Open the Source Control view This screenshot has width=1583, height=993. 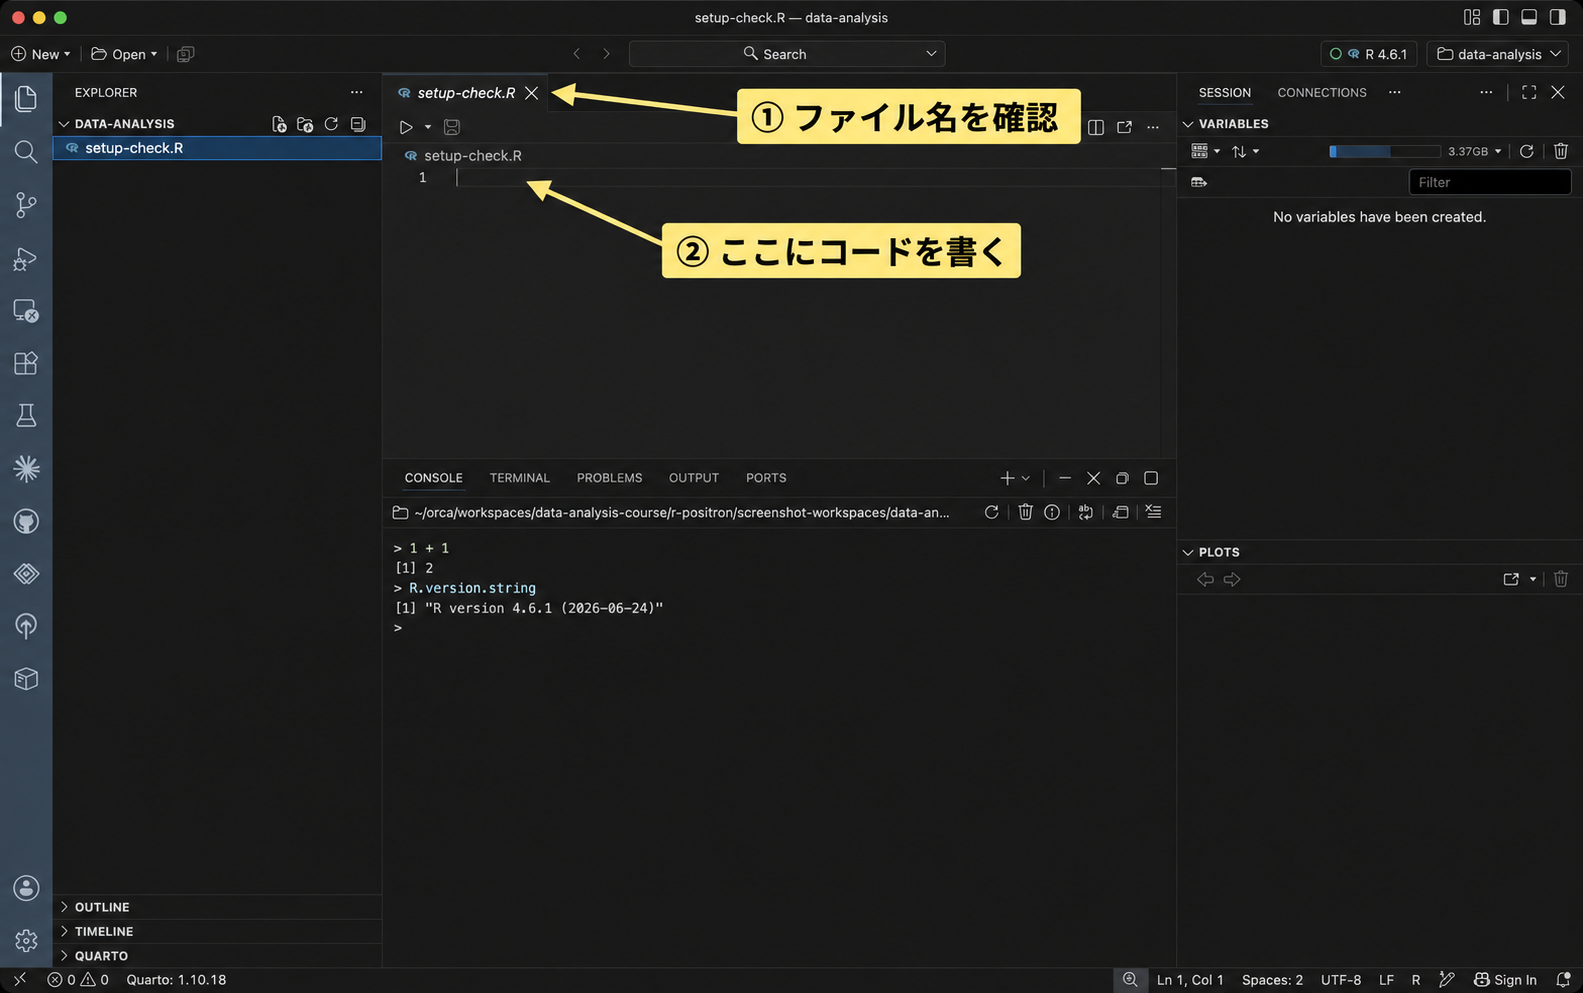coord(26,205)
